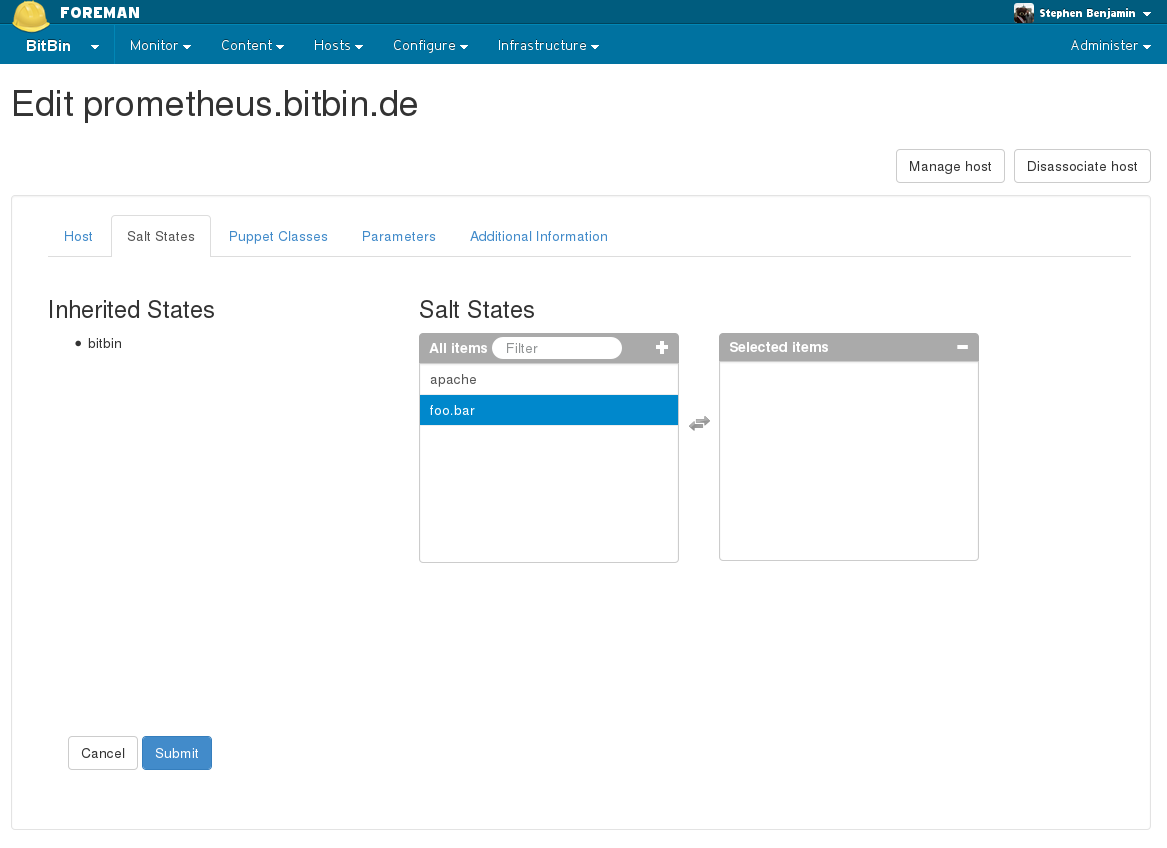1167x848 pixels.
Task: Click the All items header label
Action: 458,348
